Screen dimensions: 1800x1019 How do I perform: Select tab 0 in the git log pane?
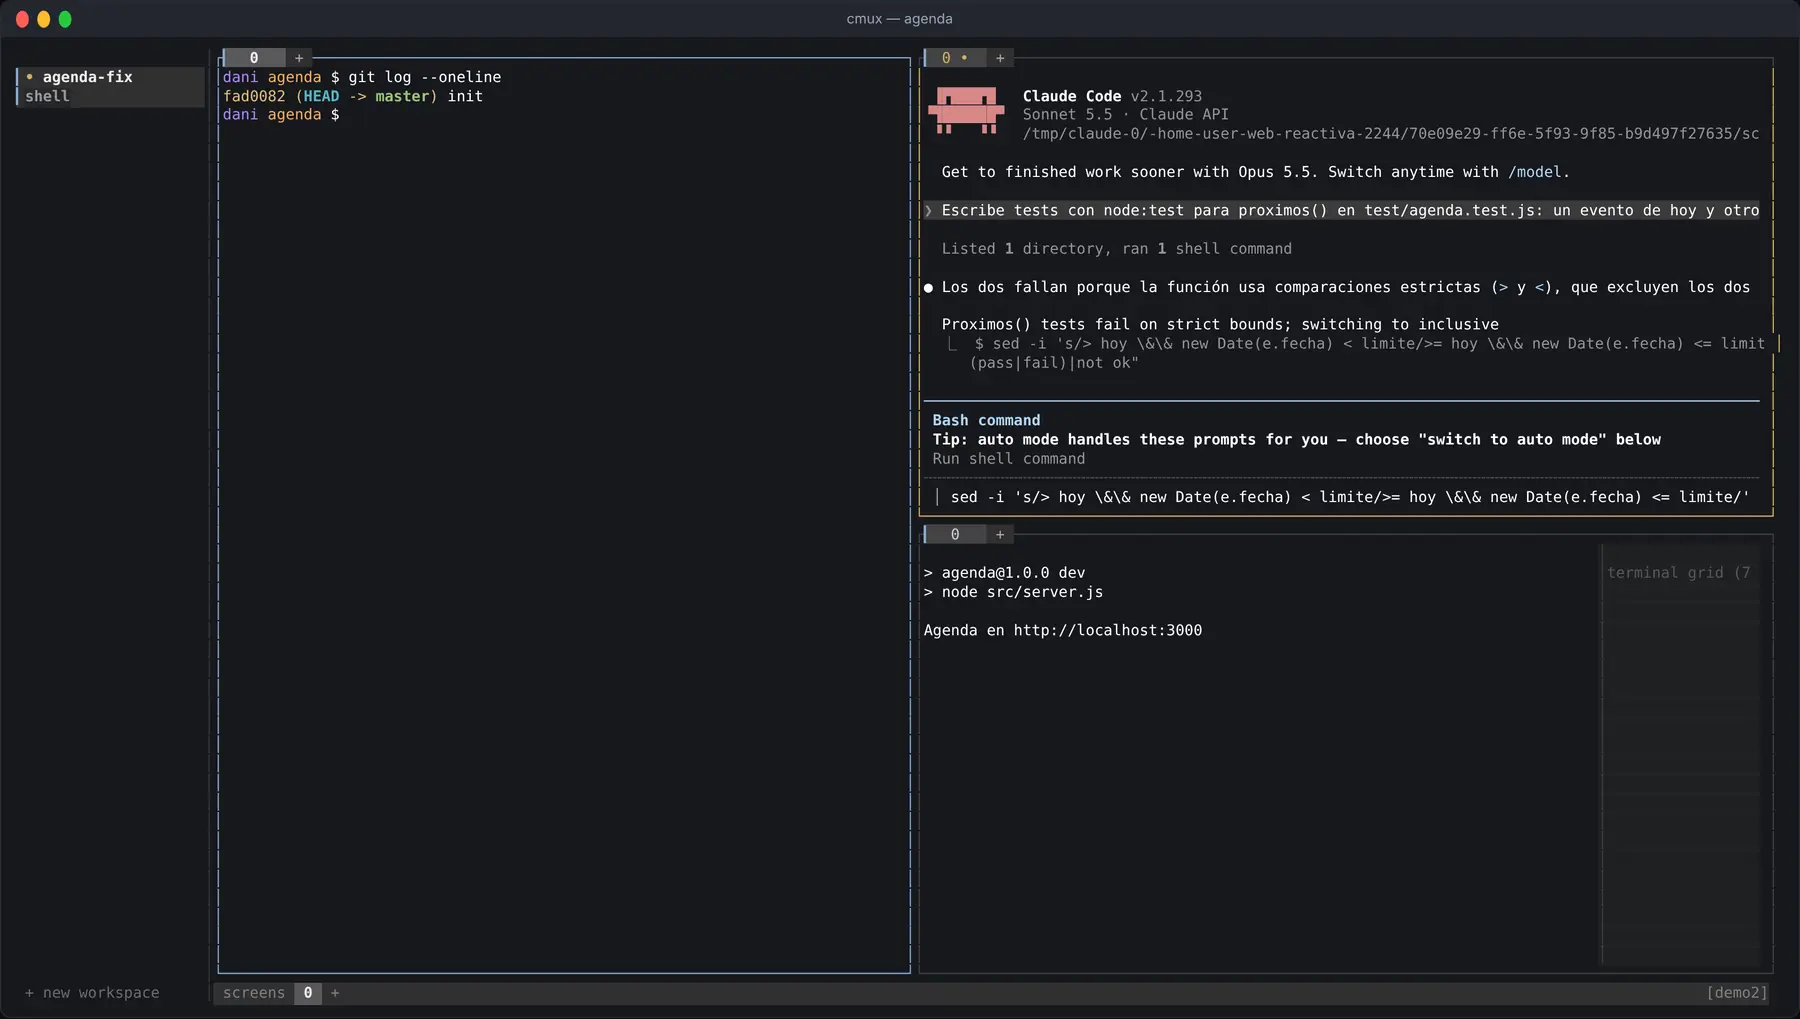[254, 58]
